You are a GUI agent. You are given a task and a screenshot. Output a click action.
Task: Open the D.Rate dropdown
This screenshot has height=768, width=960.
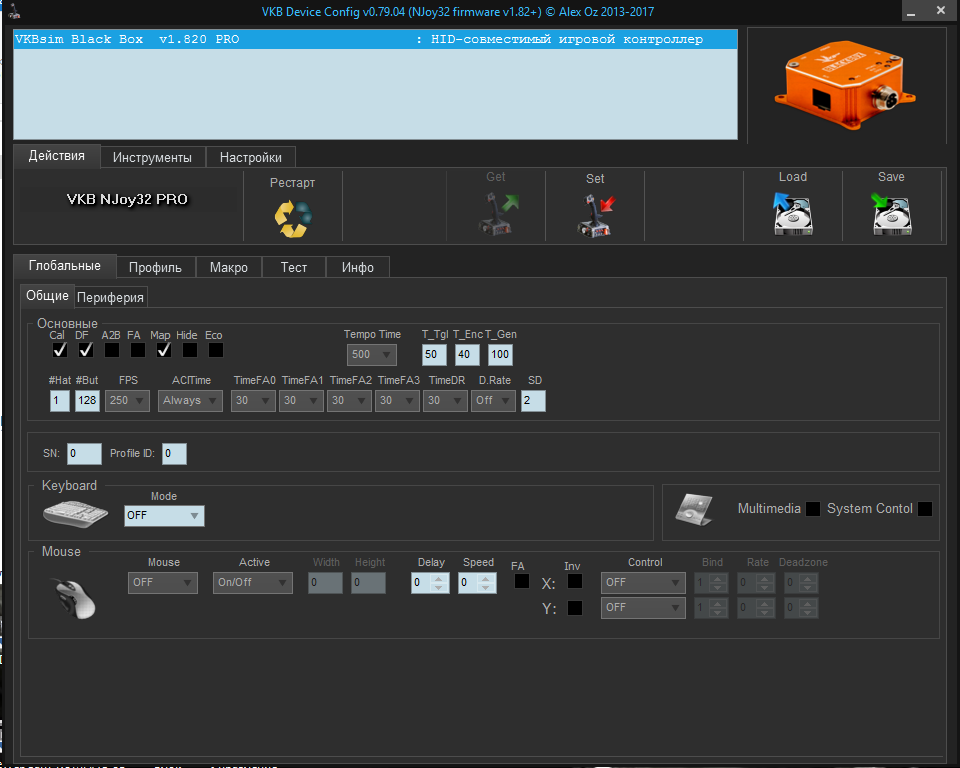(493, 401)
